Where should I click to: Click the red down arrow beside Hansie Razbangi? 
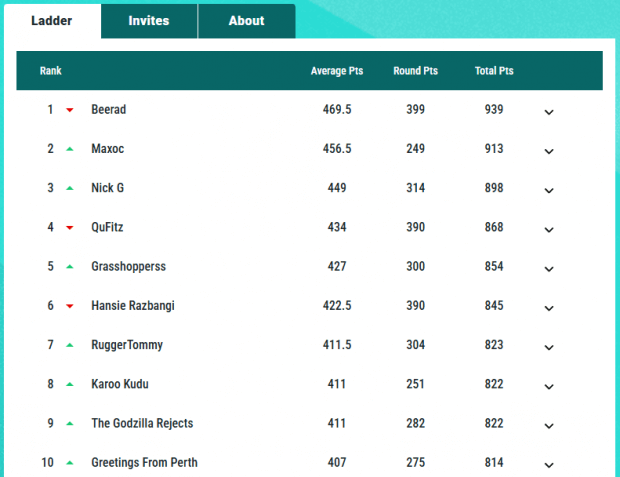[x=70, y=306]
